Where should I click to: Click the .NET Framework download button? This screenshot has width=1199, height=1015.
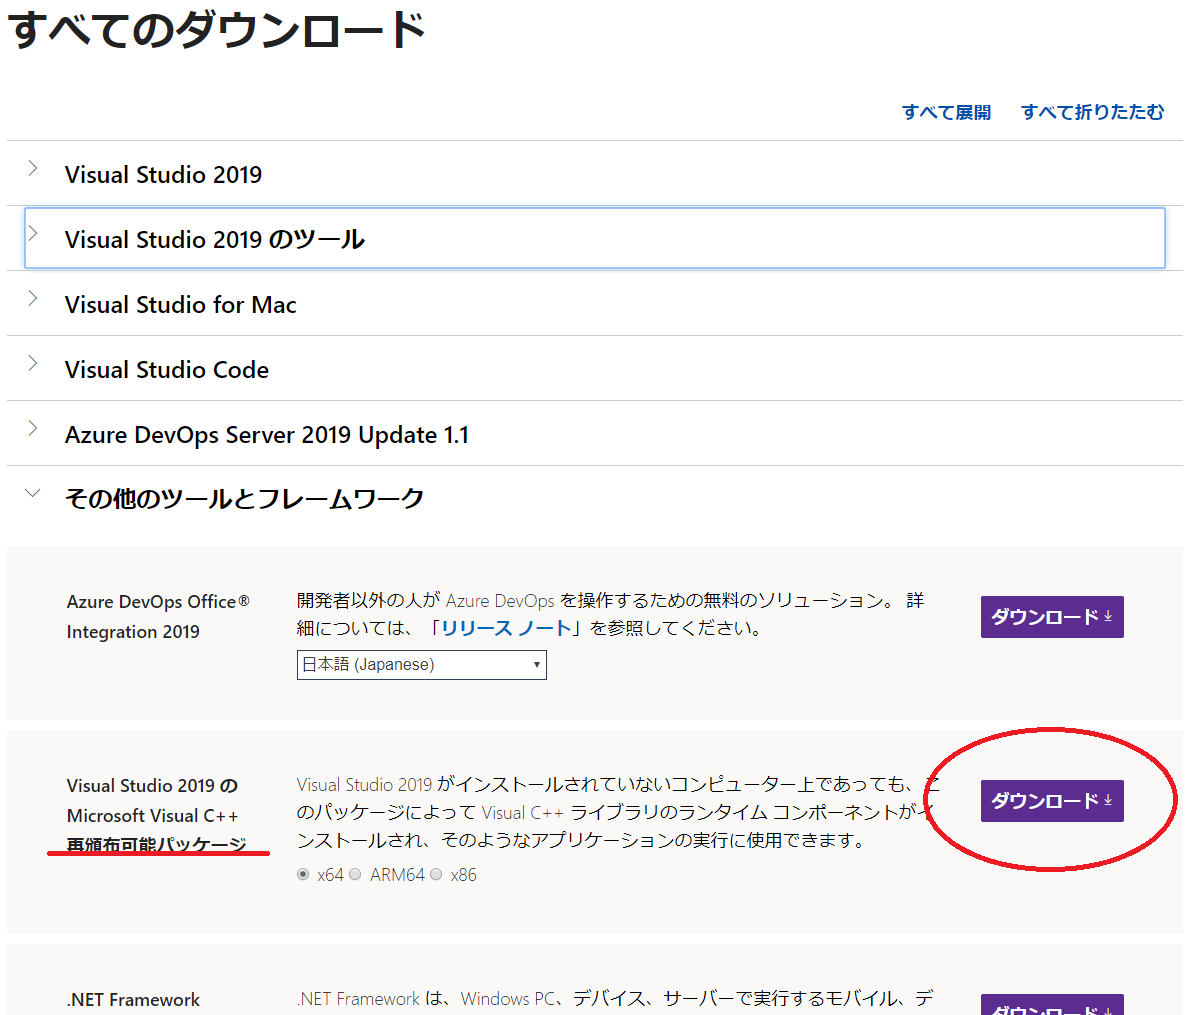(1052, 1004)
